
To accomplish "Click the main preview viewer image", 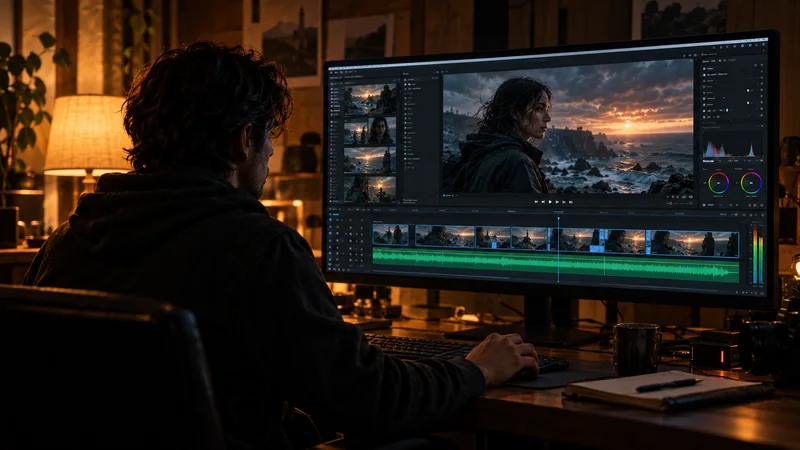I will pos(567,127).
